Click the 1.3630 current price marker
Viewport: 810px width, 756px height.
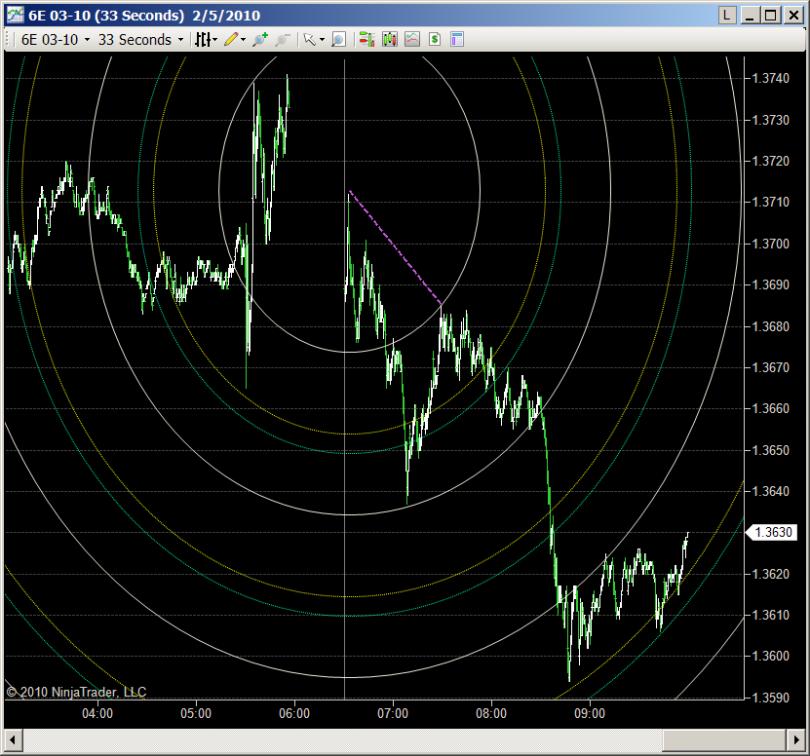(x=772, y=532)
